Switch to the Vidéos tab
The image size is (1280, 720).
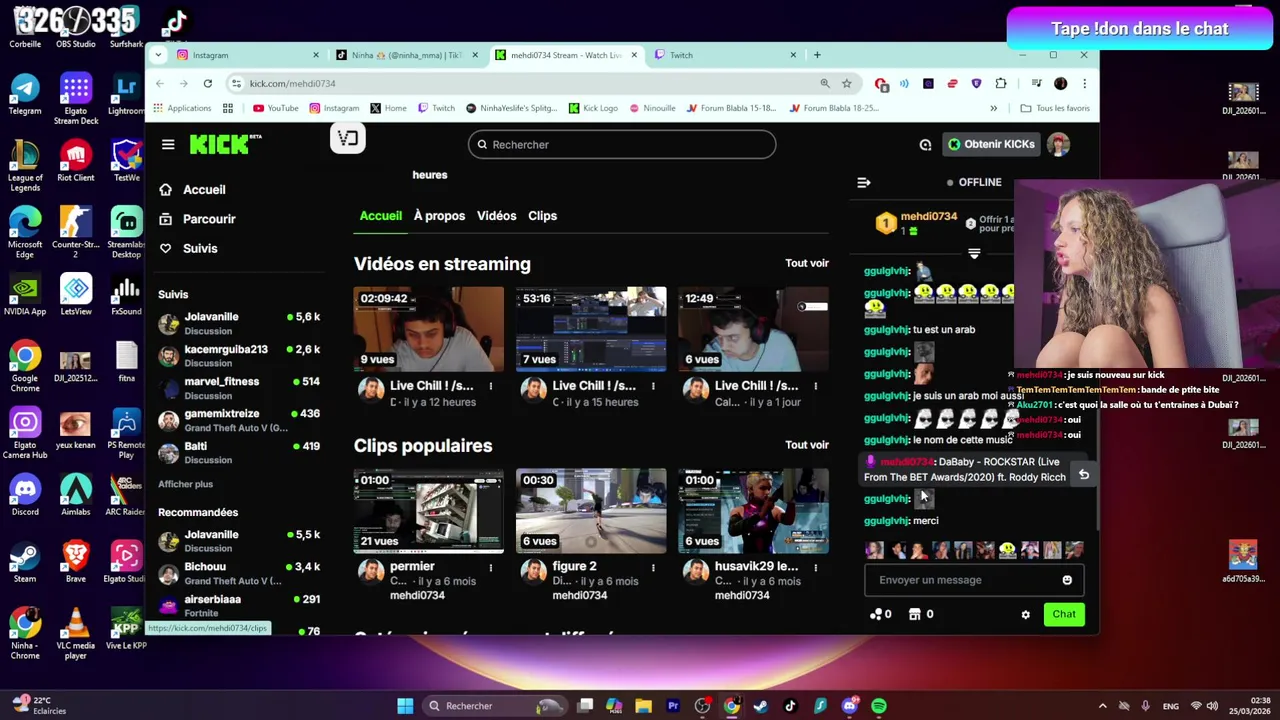[497, 216]
